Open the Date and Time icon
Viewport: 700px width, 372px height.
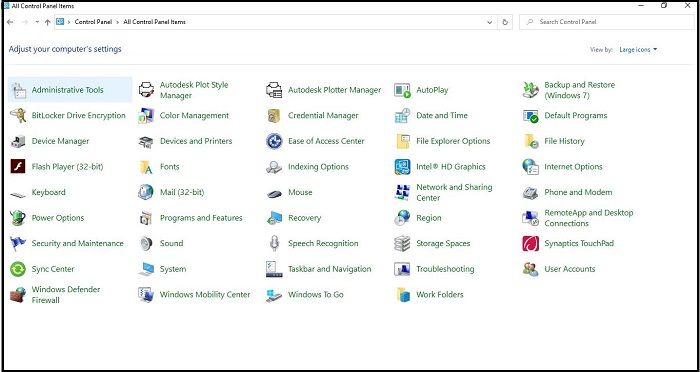coord(402,116)
